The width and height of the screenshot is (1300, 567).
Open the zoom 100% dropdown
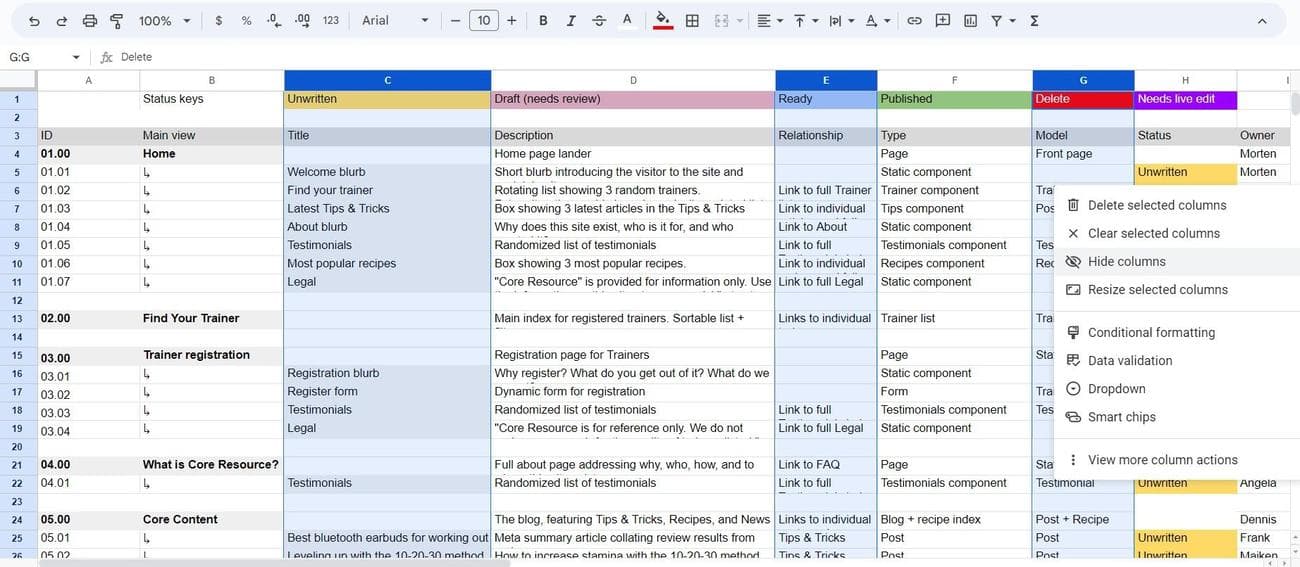point(162,21)
